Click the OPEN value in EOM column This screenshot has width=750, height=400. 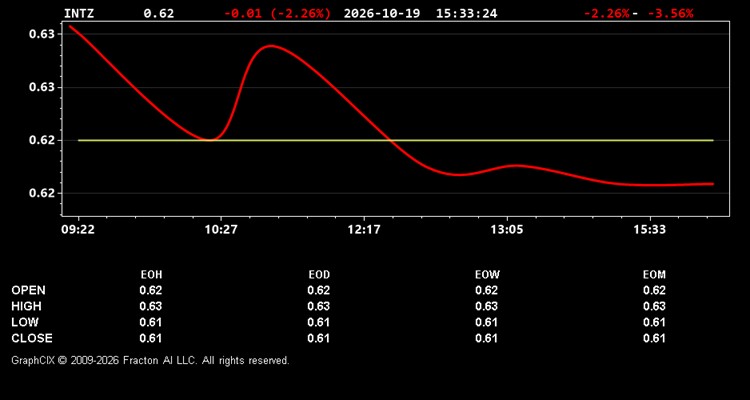click(654, 290)
